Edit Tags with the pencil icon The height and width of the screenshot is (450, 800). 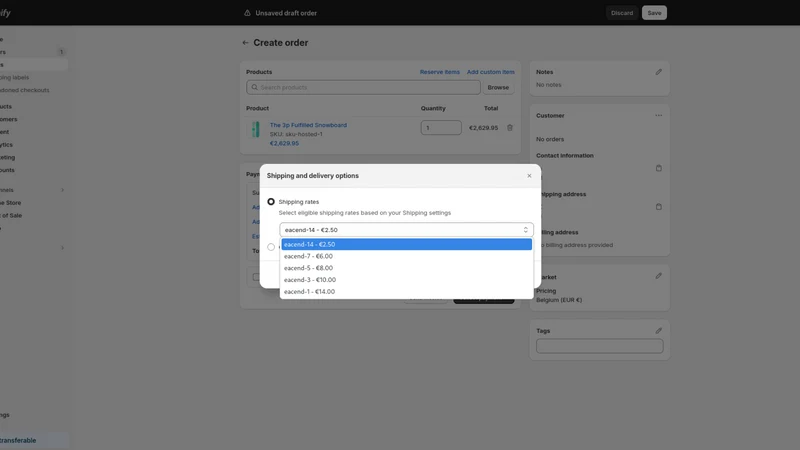click(x=659, y=331)
